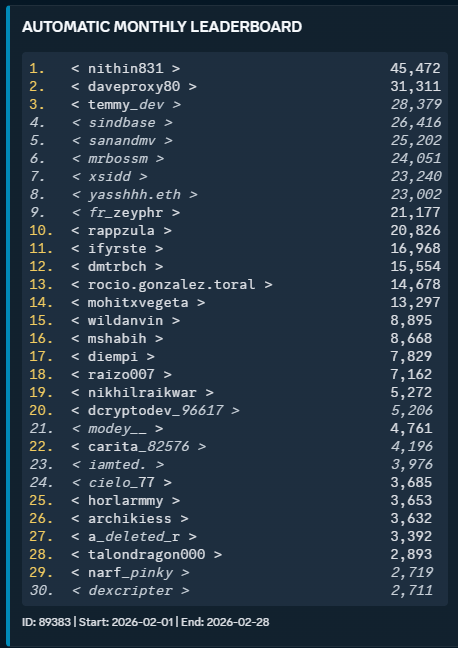This screenshot has height=648, width=458.
Task: Select score 3,653
Action: point(411,501)
